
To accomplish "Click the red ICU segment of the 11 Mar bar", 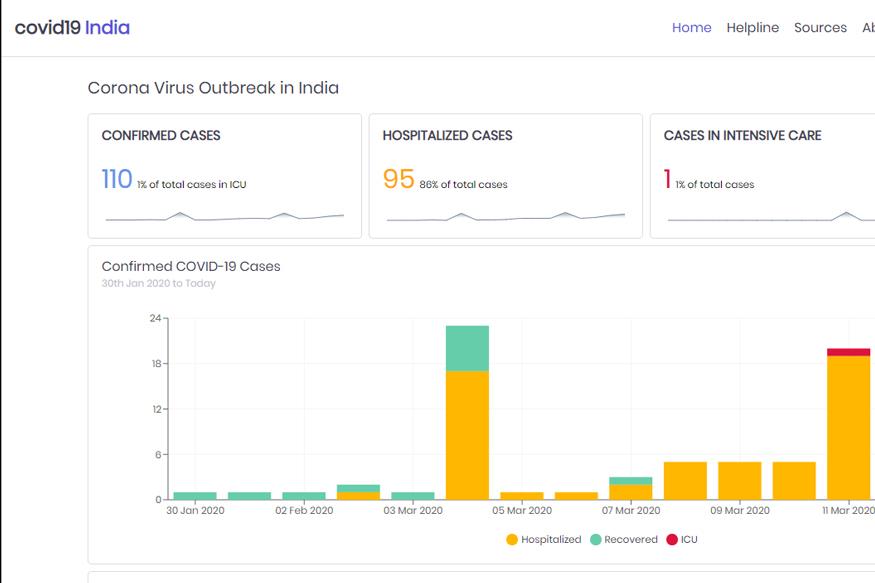I will [x=848, y=352].
